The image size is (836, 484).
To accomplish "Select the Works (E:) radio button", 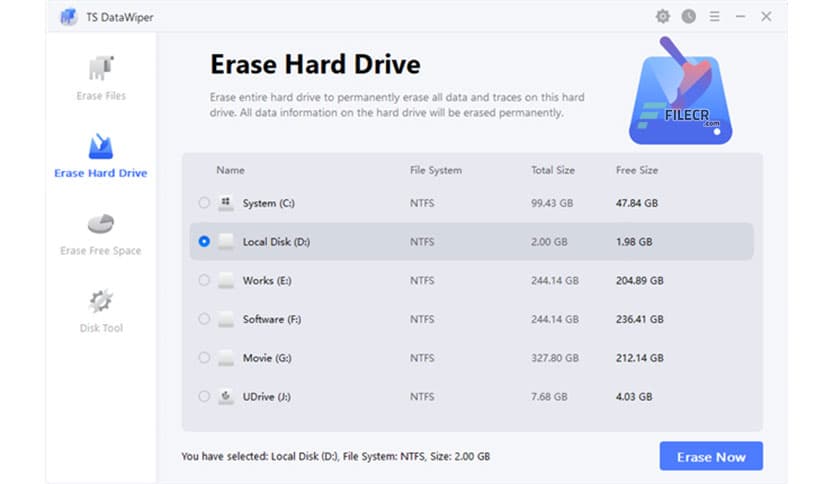I will click(204, 280).
